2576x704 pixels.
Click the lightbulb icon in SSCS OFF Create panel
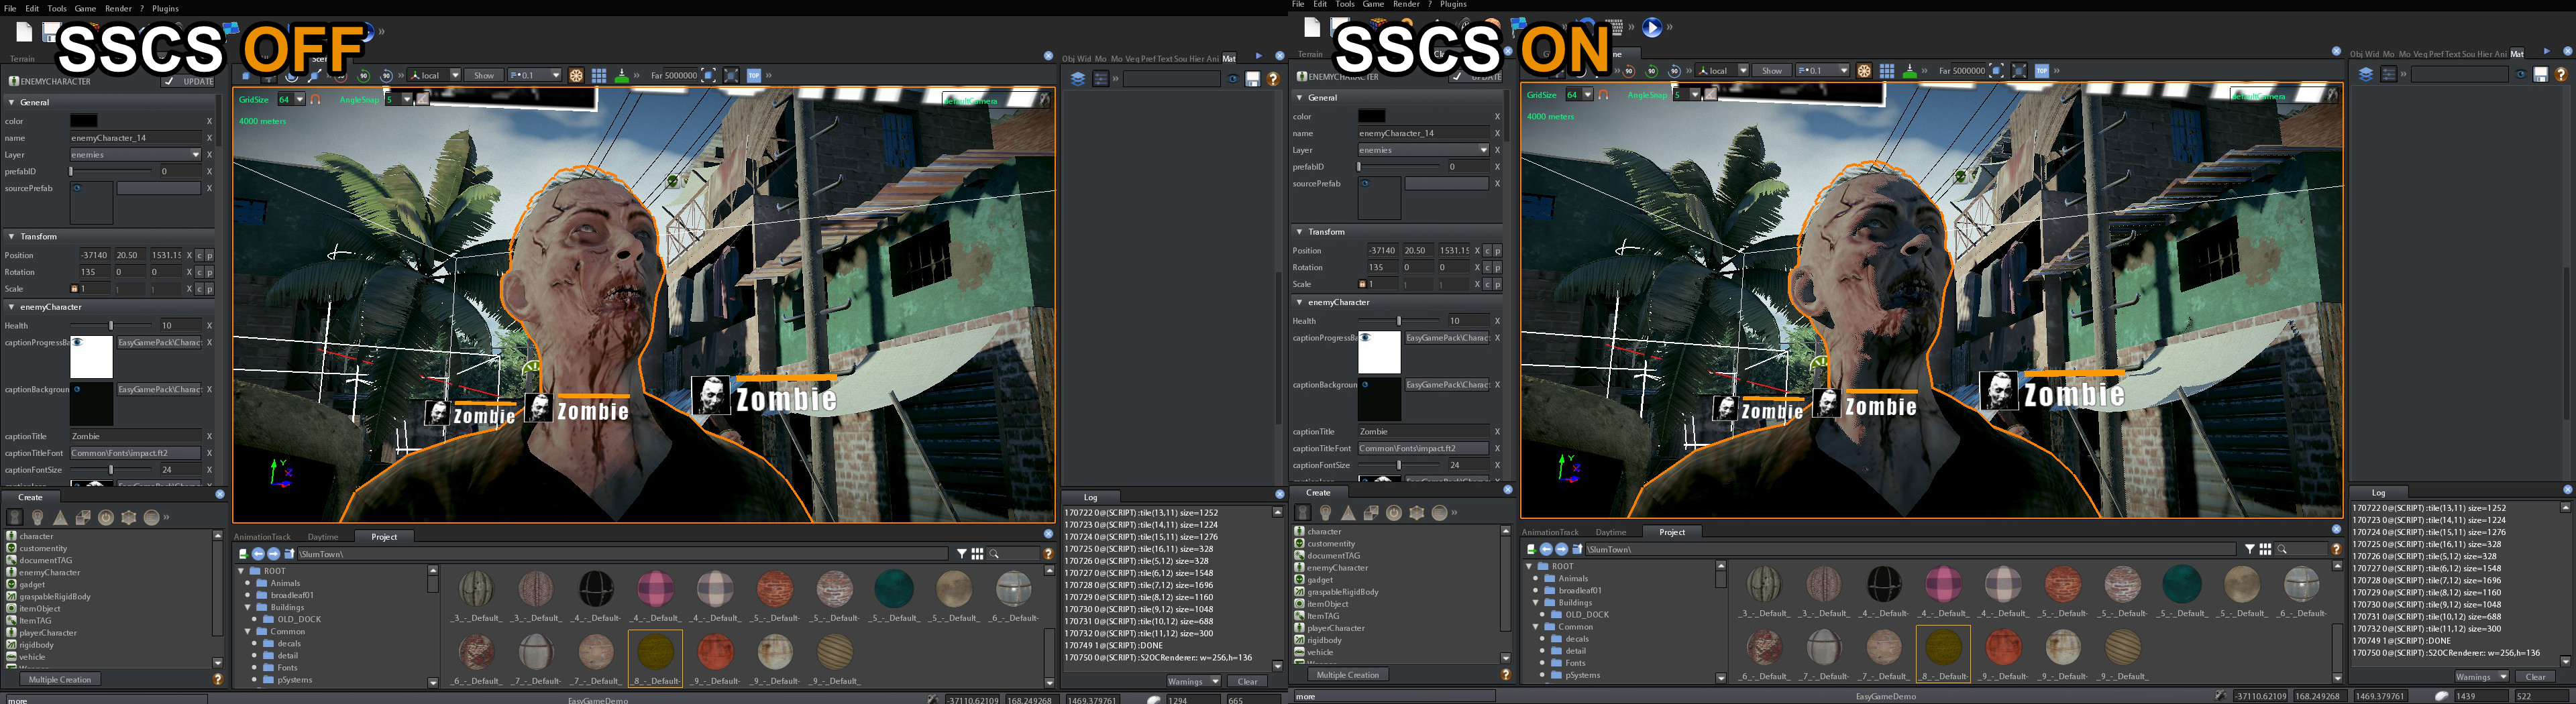click(x=38, y=517)
